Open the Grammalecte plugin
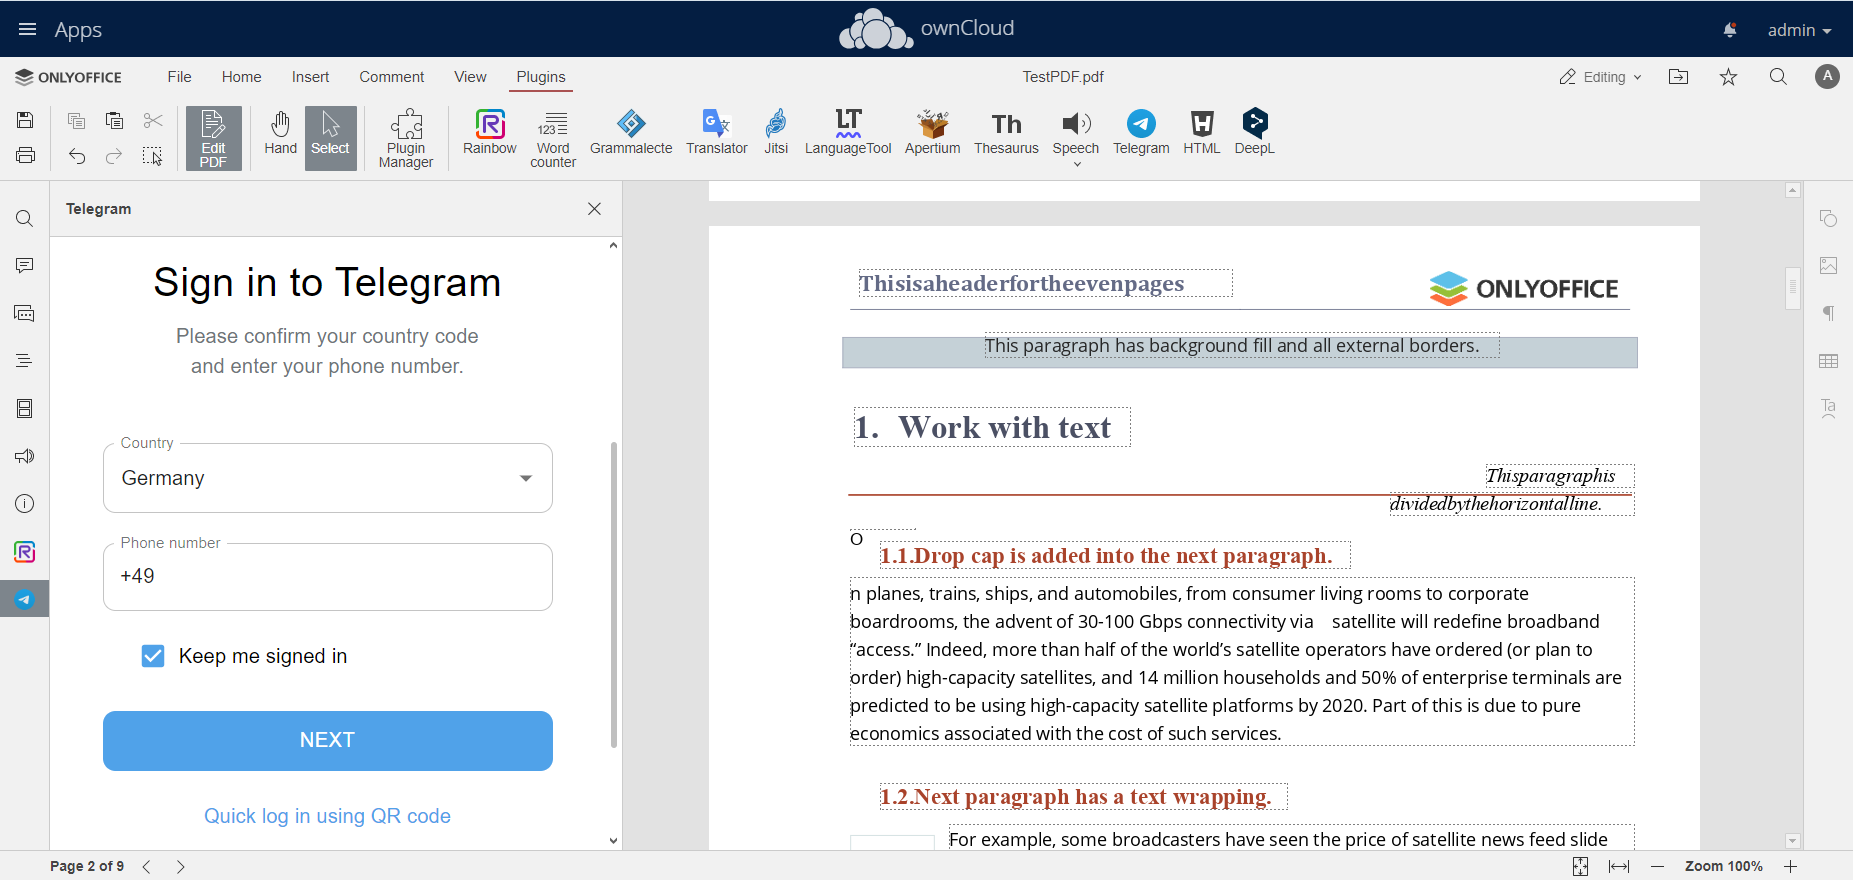The height and width of the screenshot is (880, 1853). 631,133
